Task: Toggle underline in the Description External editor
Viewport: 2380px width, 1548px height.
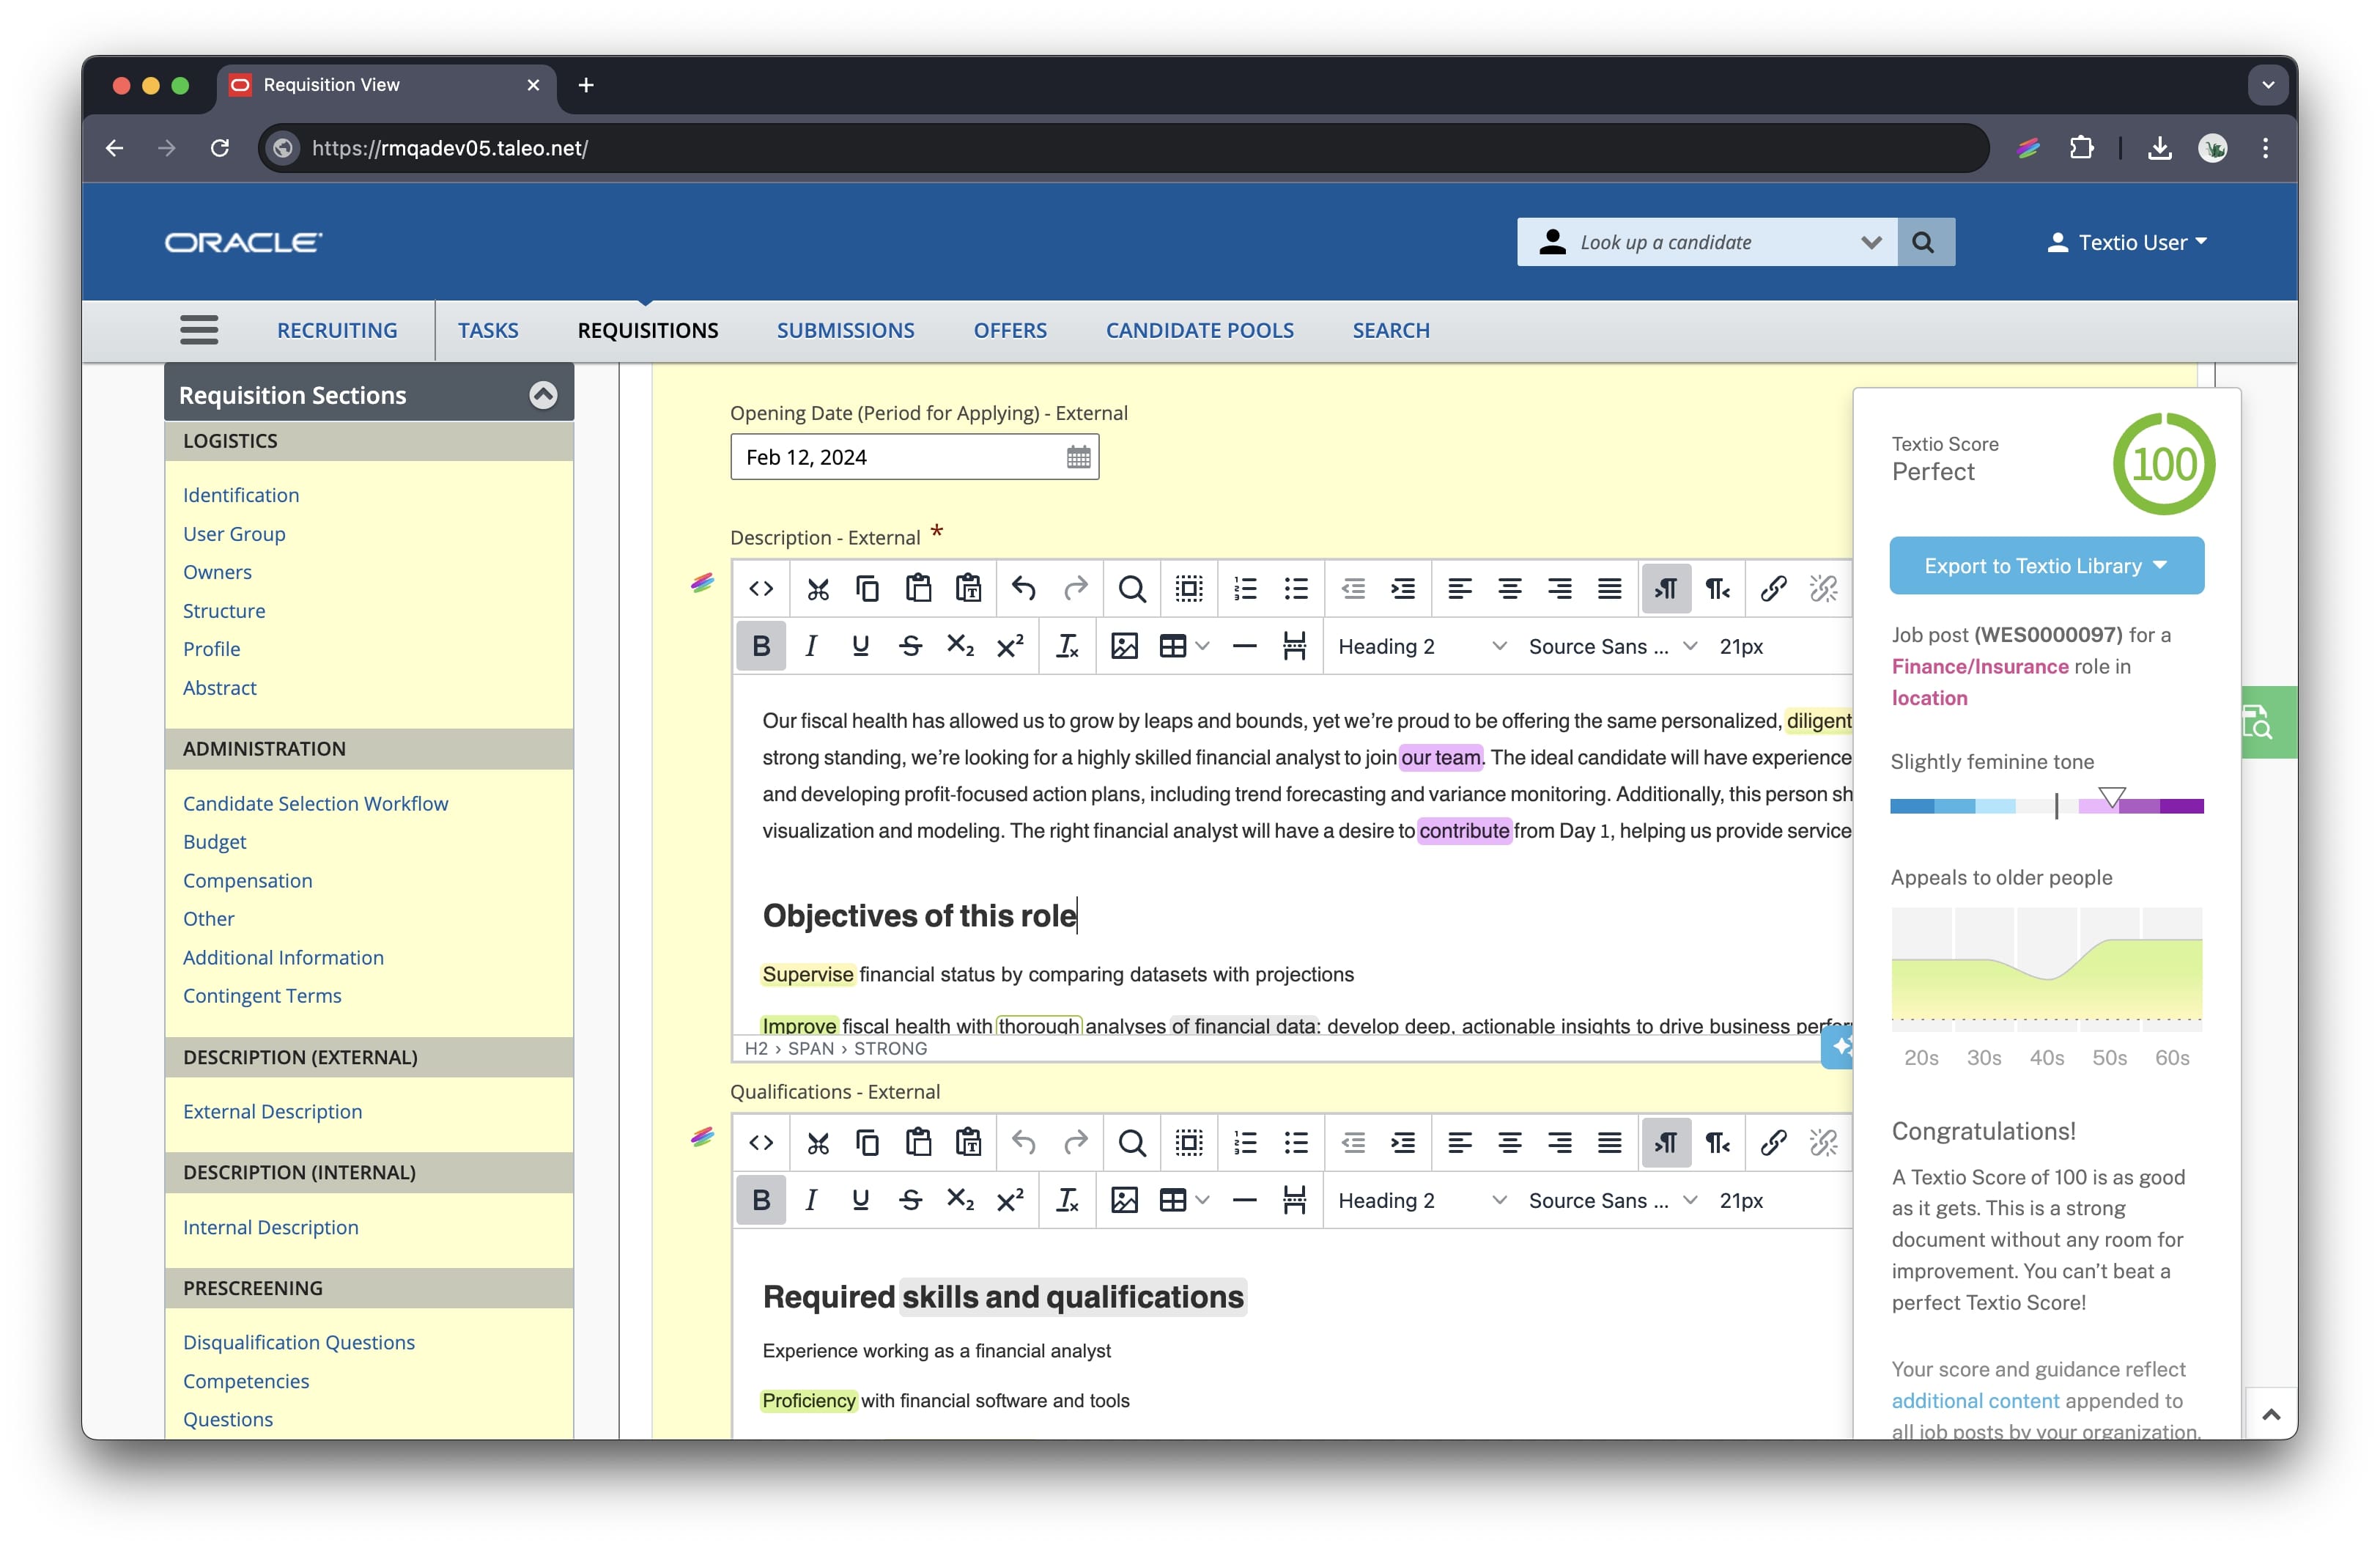Action: pyautogui.click(x=860, y=646)
